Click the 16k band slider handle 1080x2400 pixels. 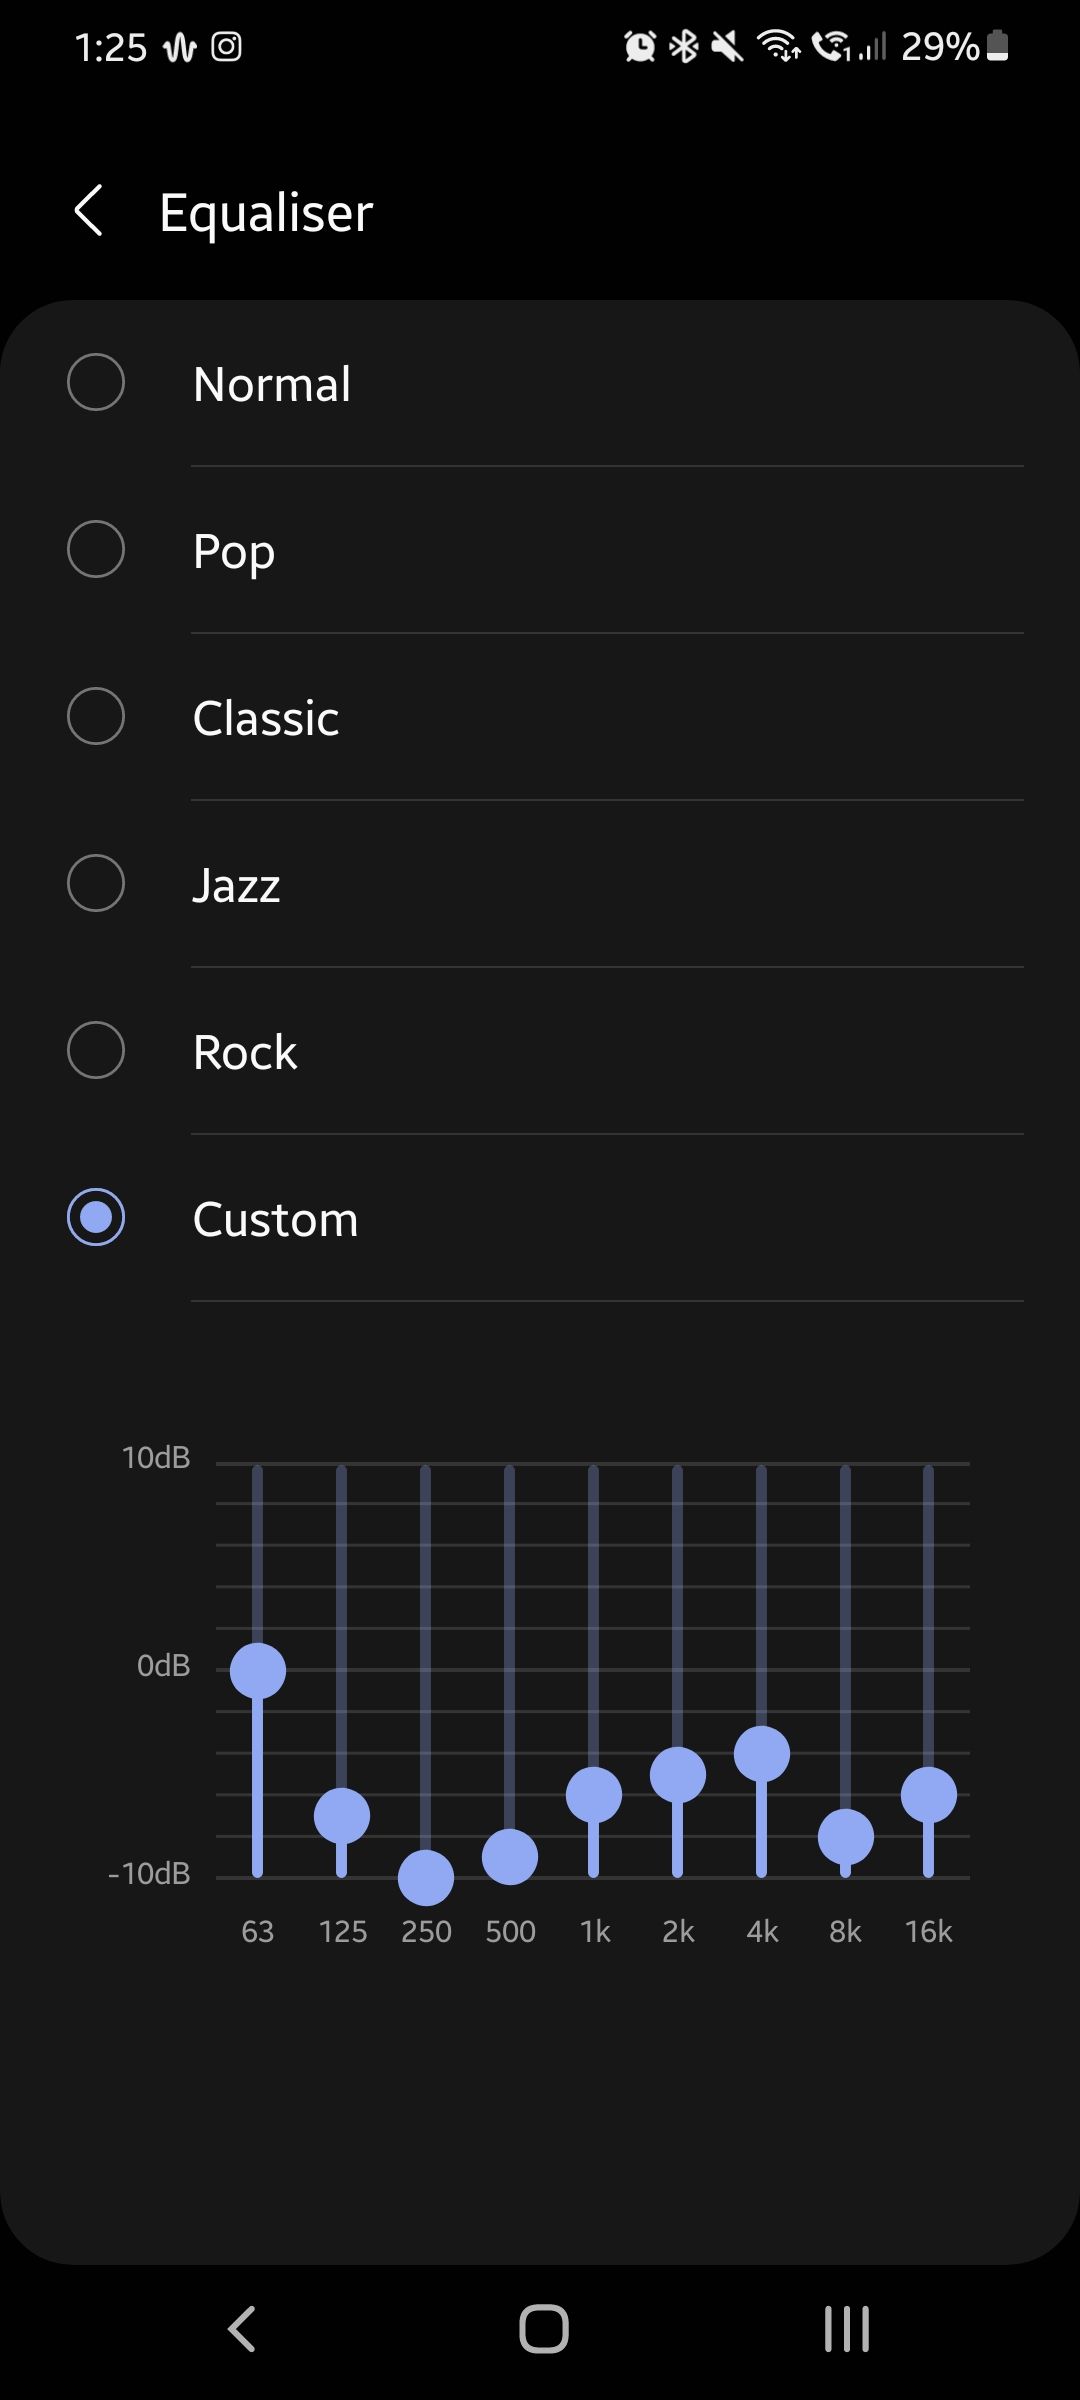pyautogui.click(x=929, y=1795)
